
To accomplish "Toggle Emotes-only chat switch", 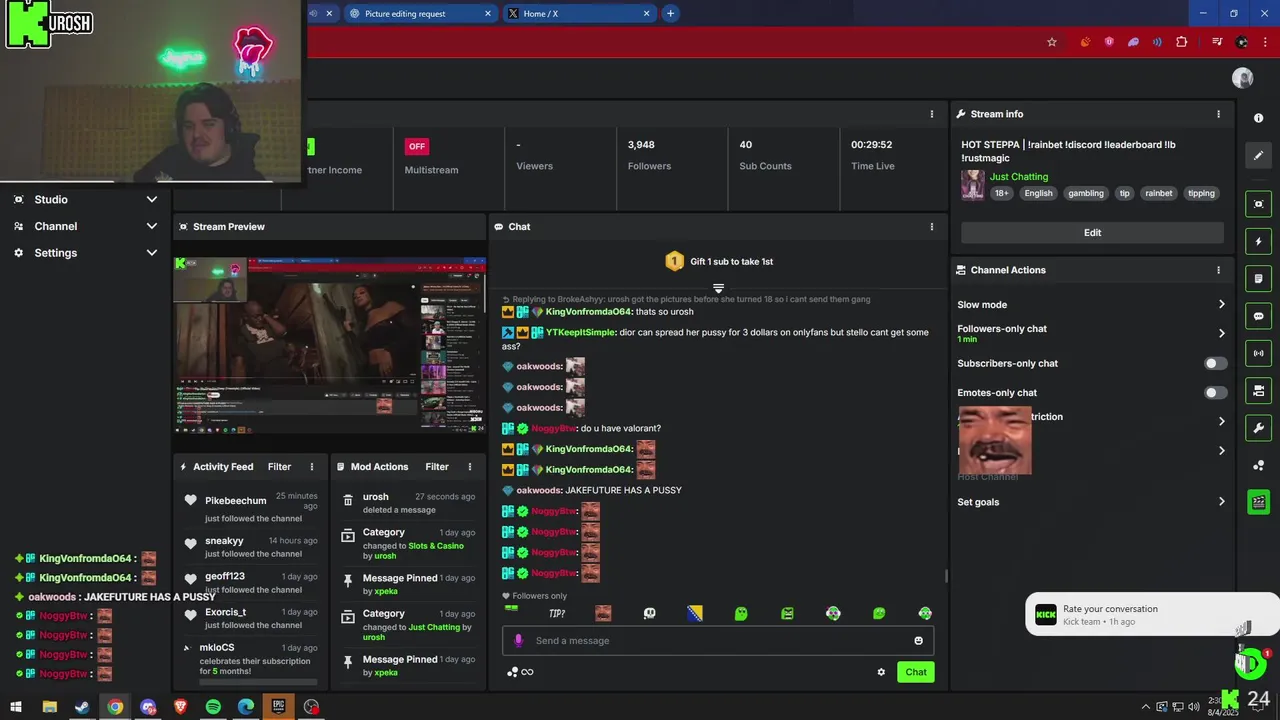I will [1215, 393].
